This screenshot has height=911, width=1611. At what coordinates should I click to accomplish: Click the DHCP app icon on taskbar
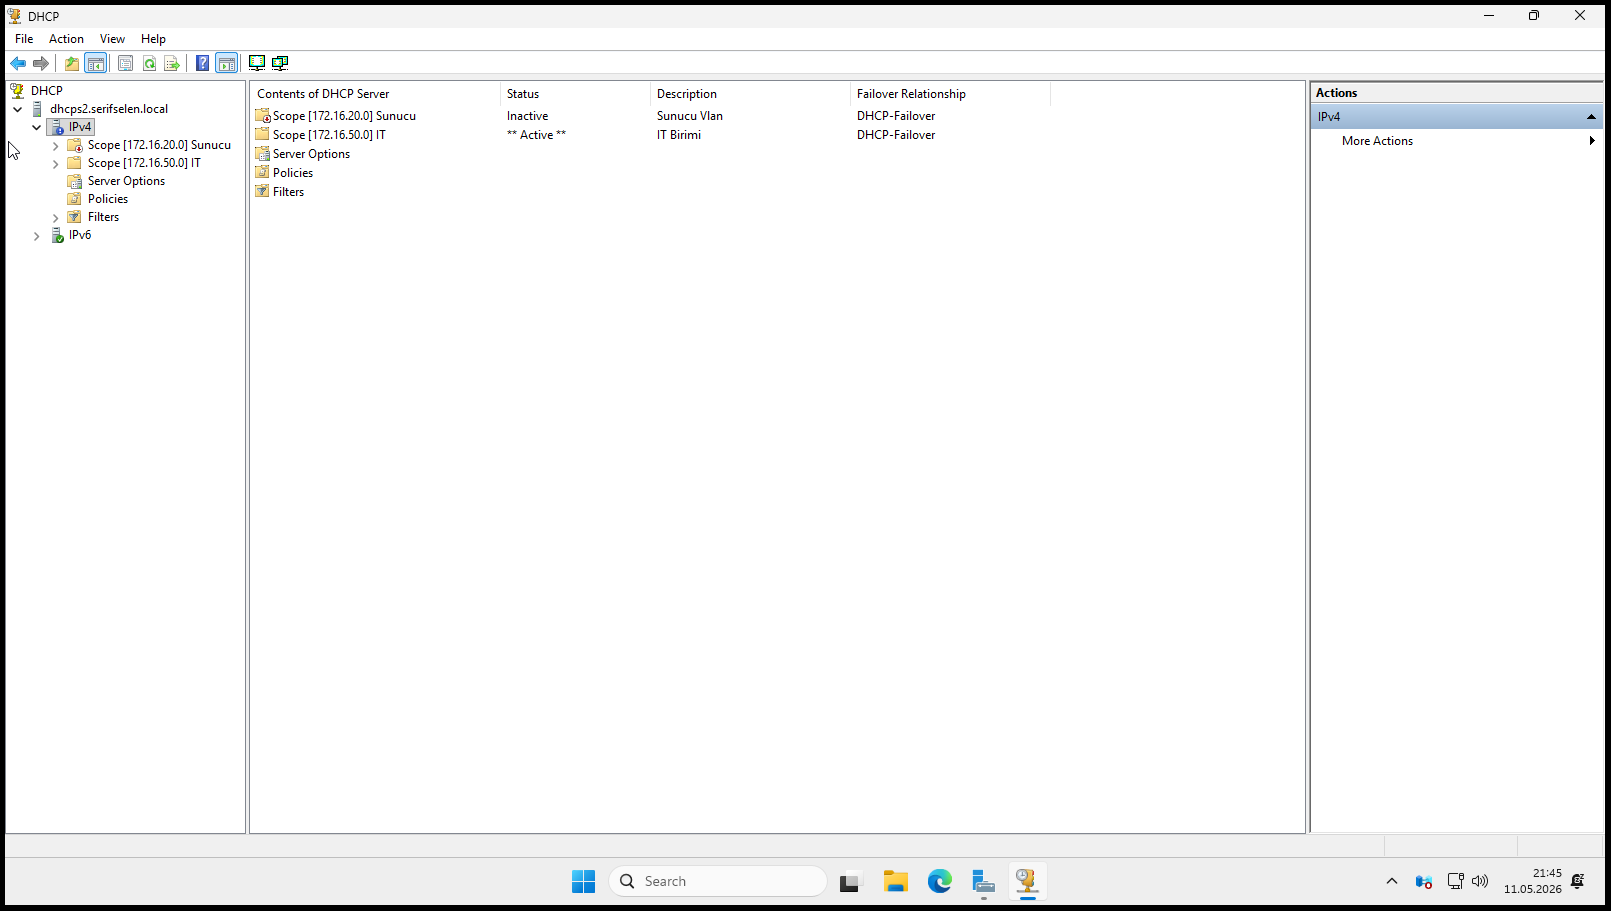point(1028,881)
